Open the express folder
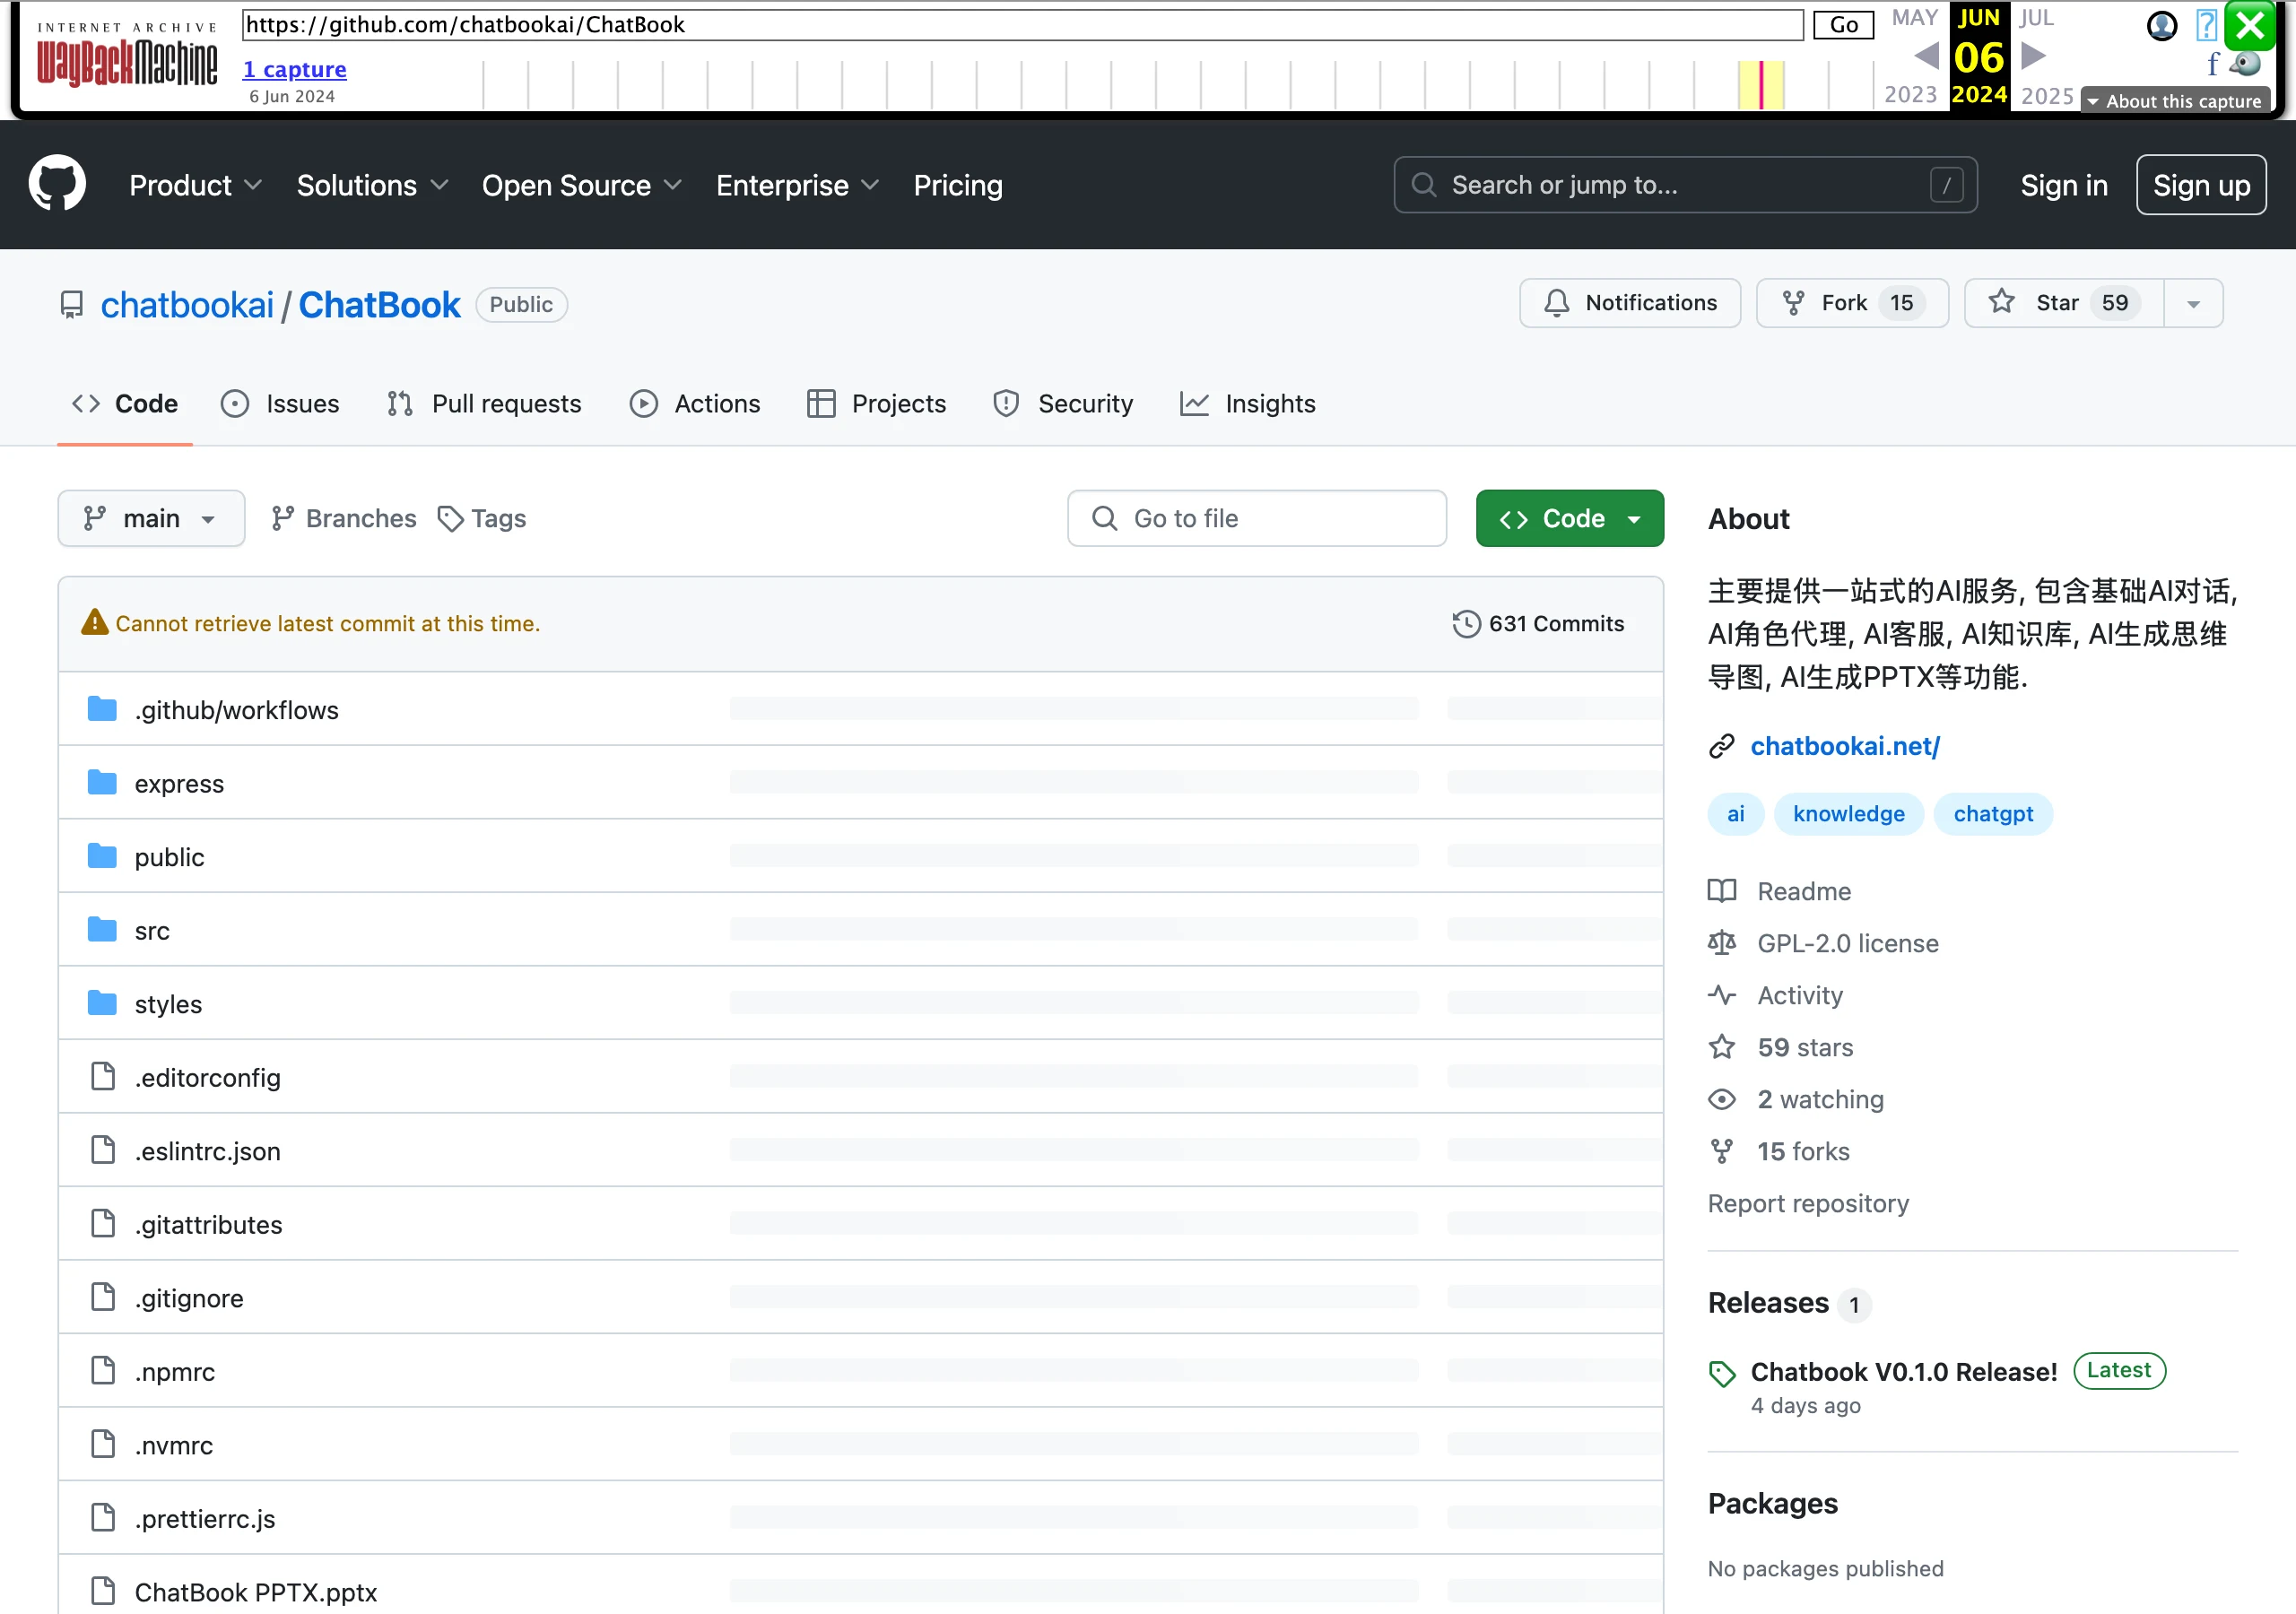This screenshot has width=2296, height=1614. pos(179,783)
